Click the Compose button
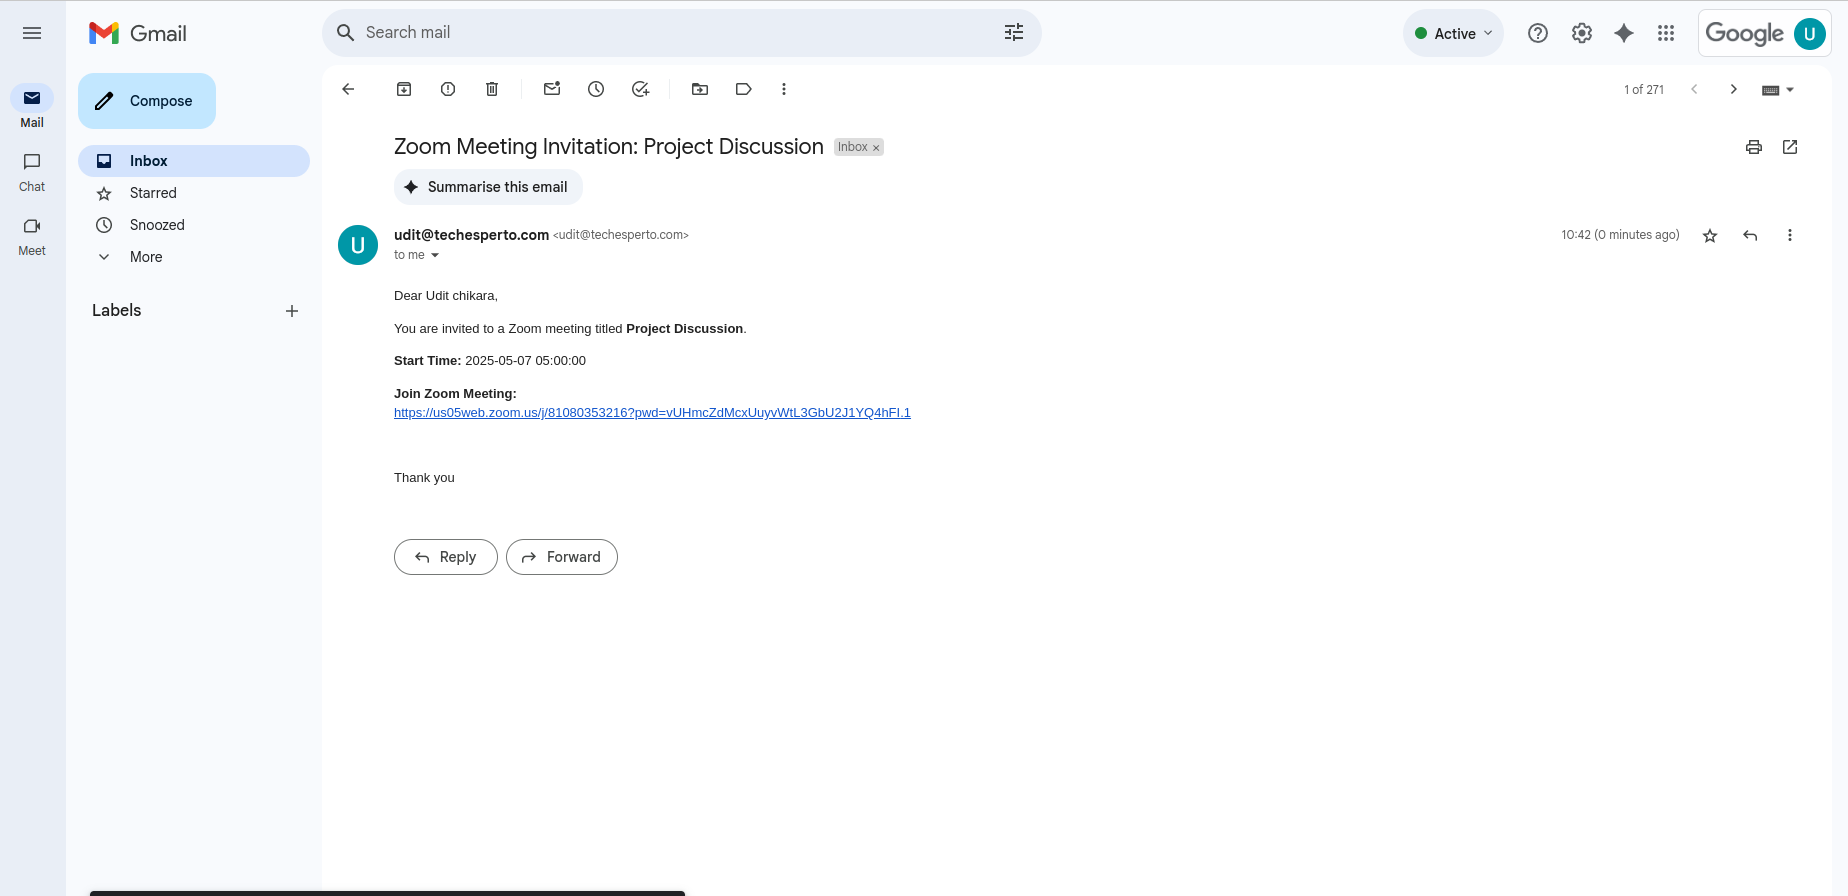 (147, 101)
